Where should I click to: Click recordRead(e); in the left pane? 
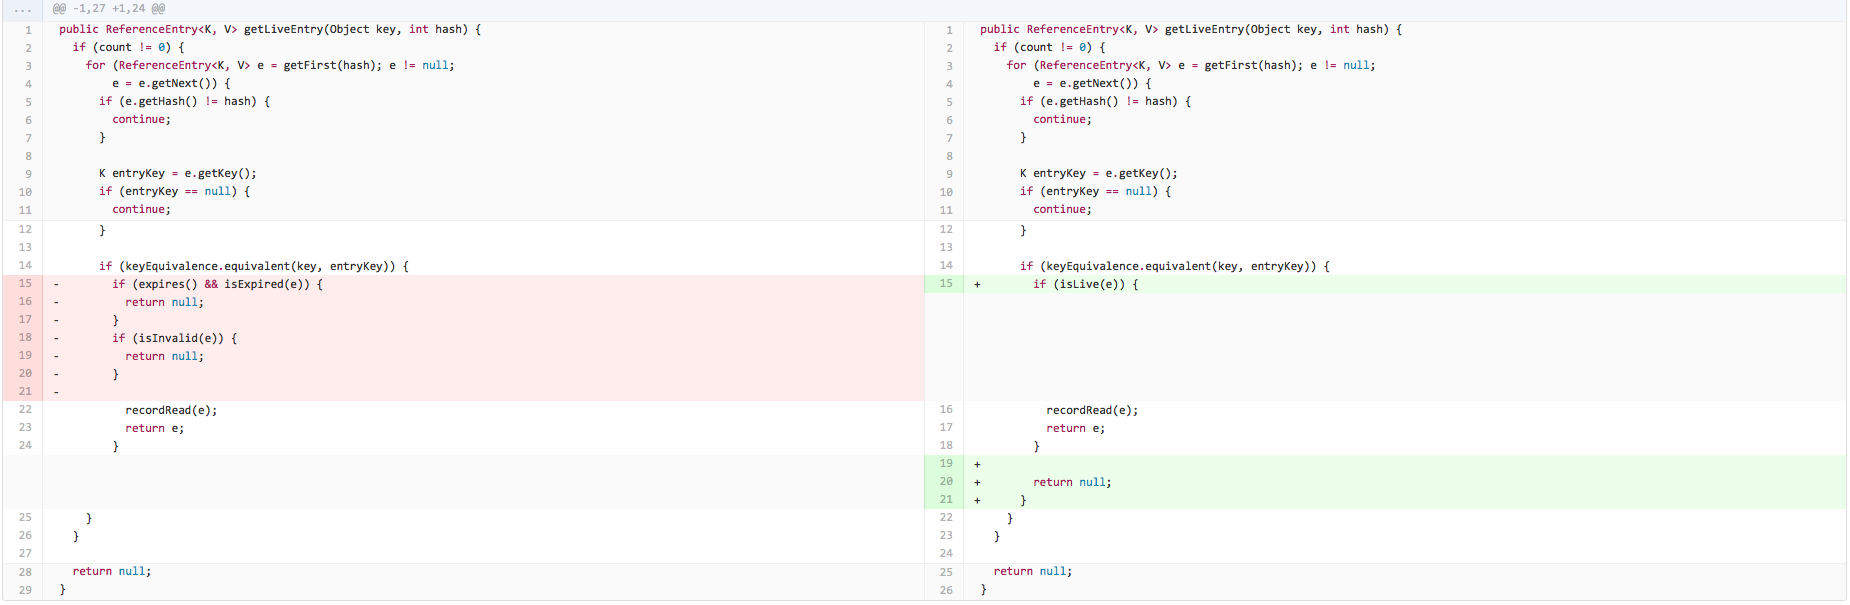171,411
